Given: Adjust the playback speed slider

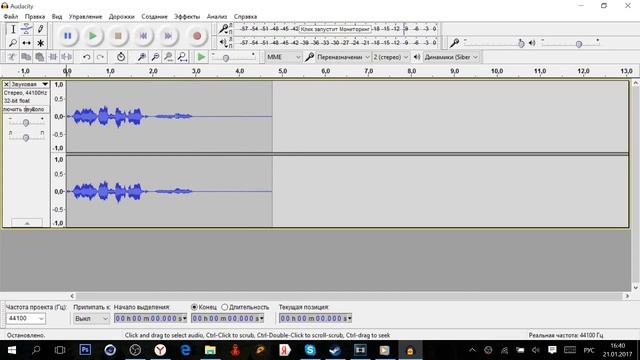Looking at the screenshot, I should tap(234, 58).
